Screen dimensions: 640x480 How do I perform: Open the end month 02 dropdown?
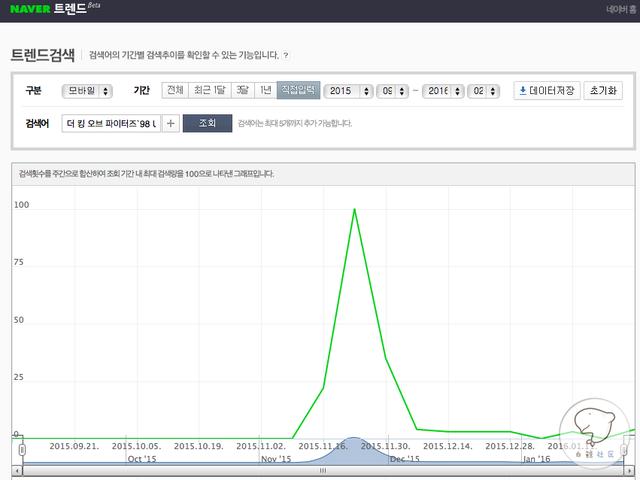tap(482, 90)
